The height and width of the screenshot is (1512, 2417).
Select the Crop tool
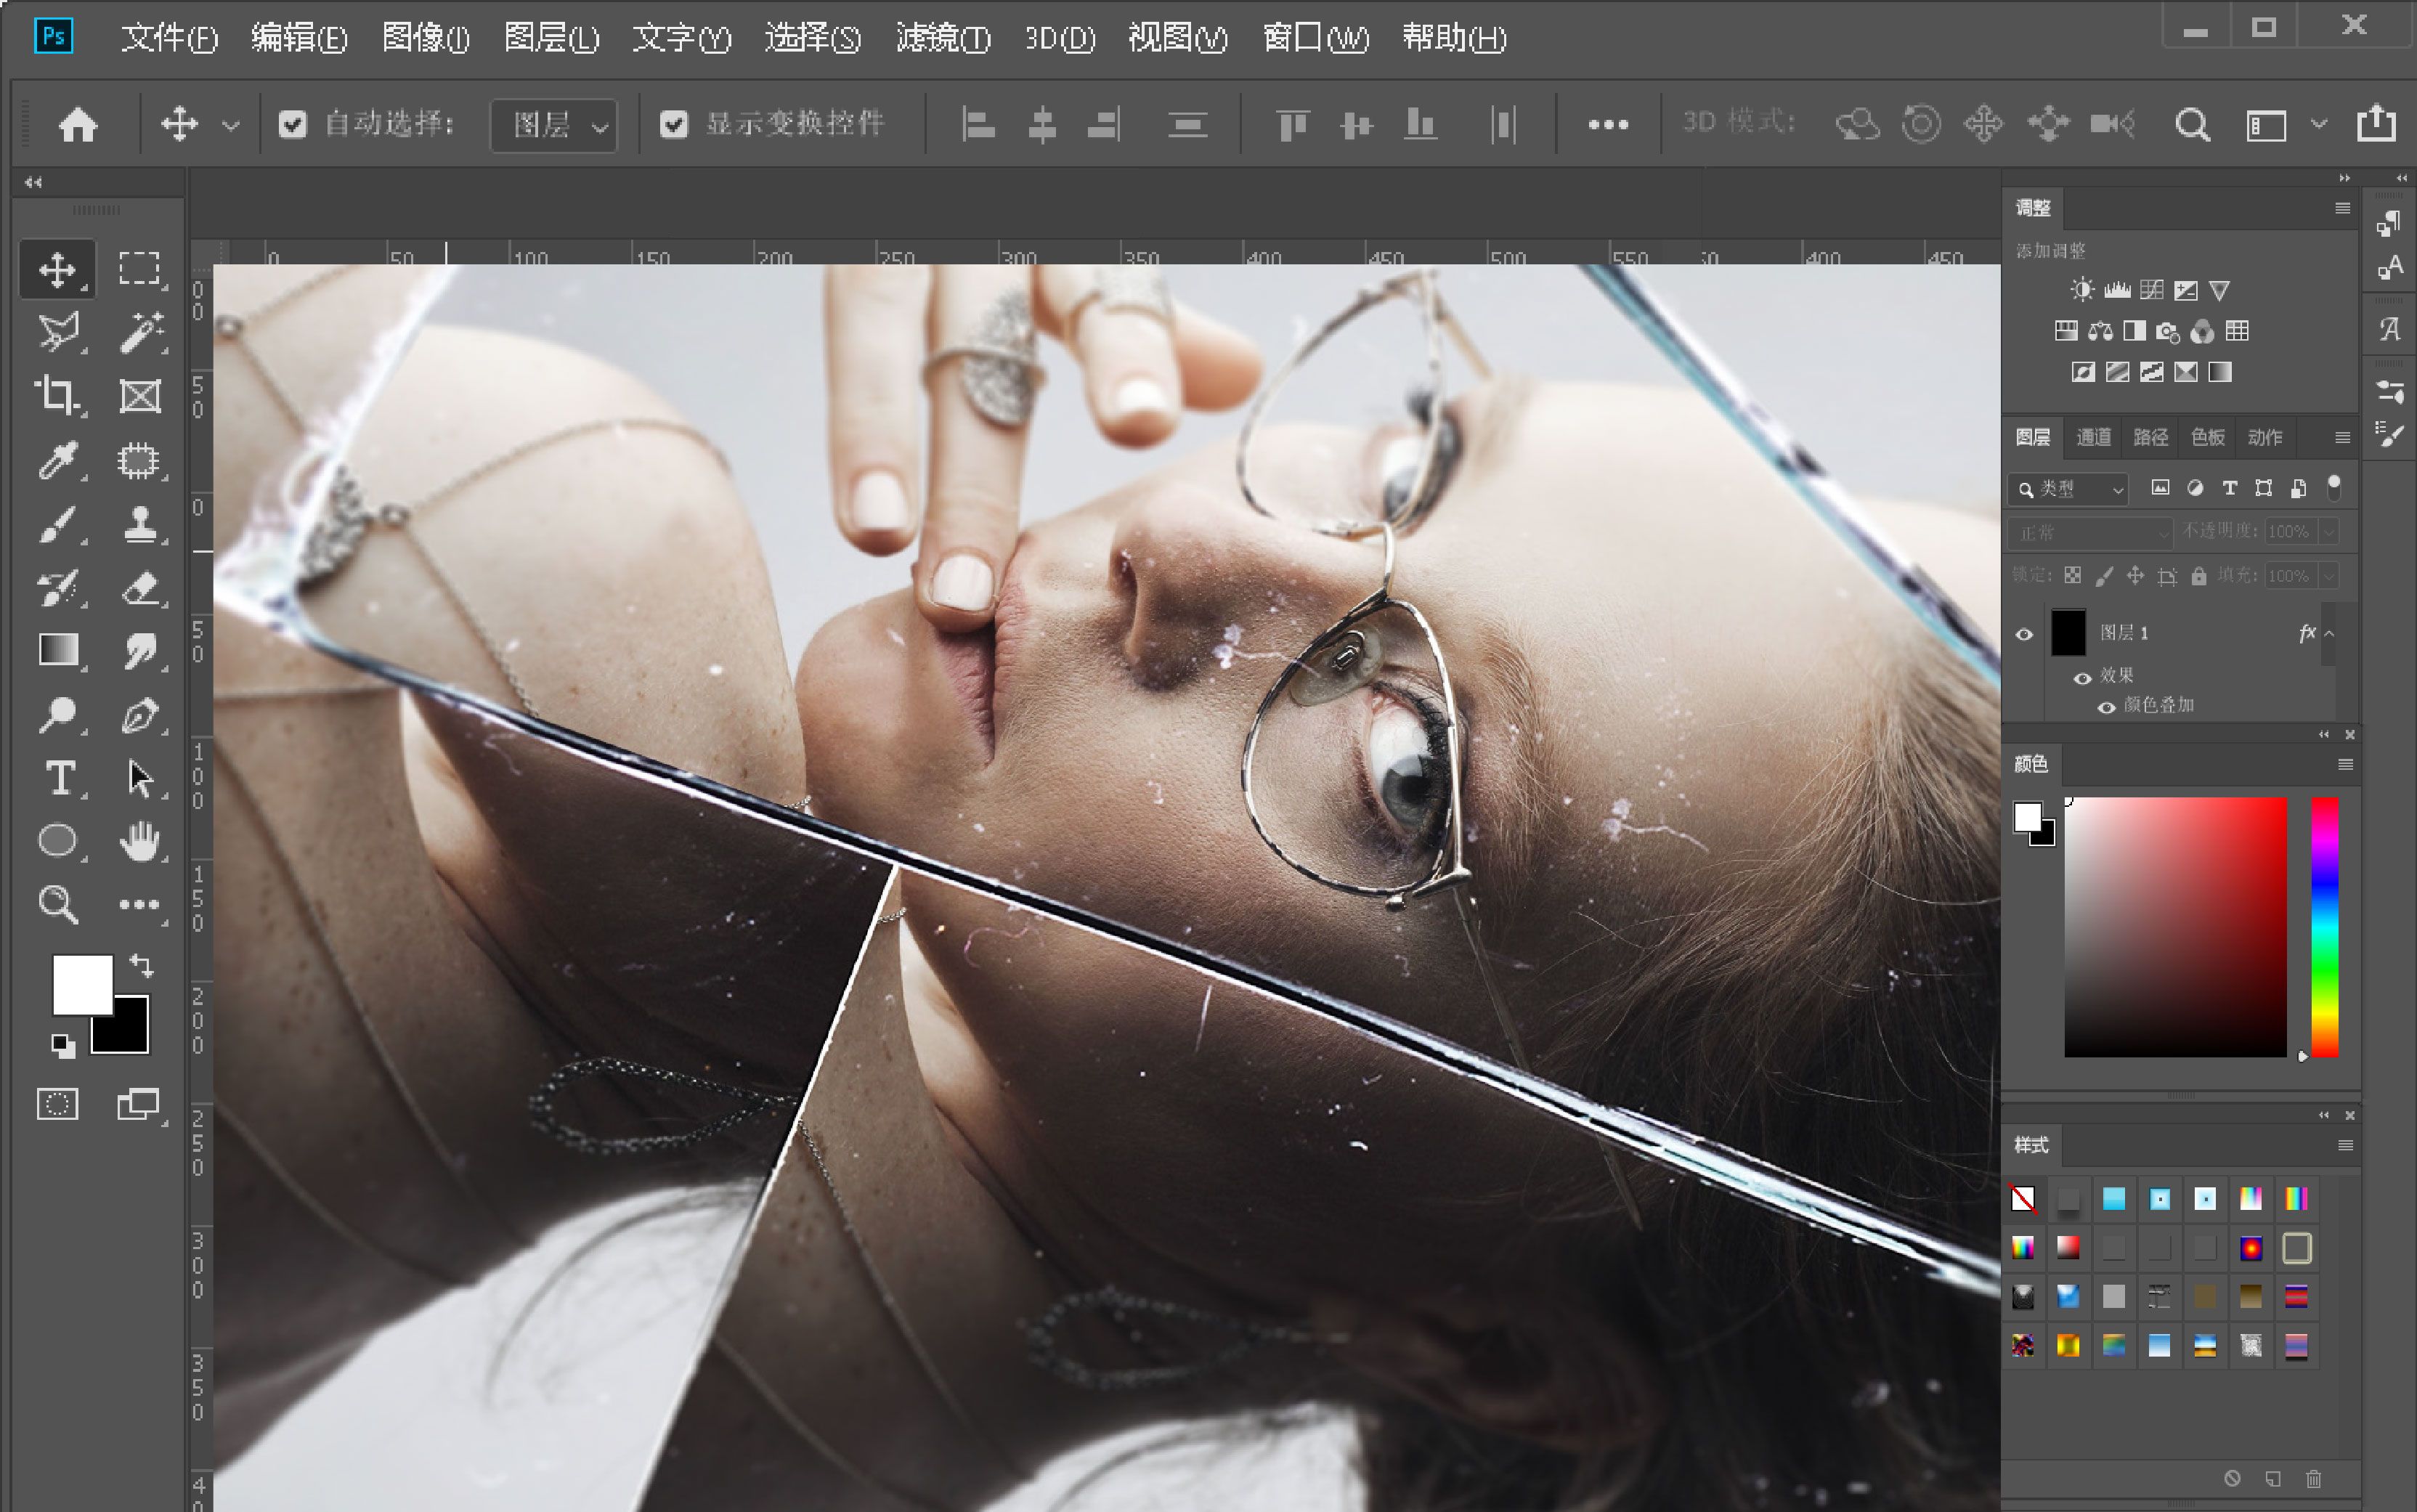pos(57,396)
